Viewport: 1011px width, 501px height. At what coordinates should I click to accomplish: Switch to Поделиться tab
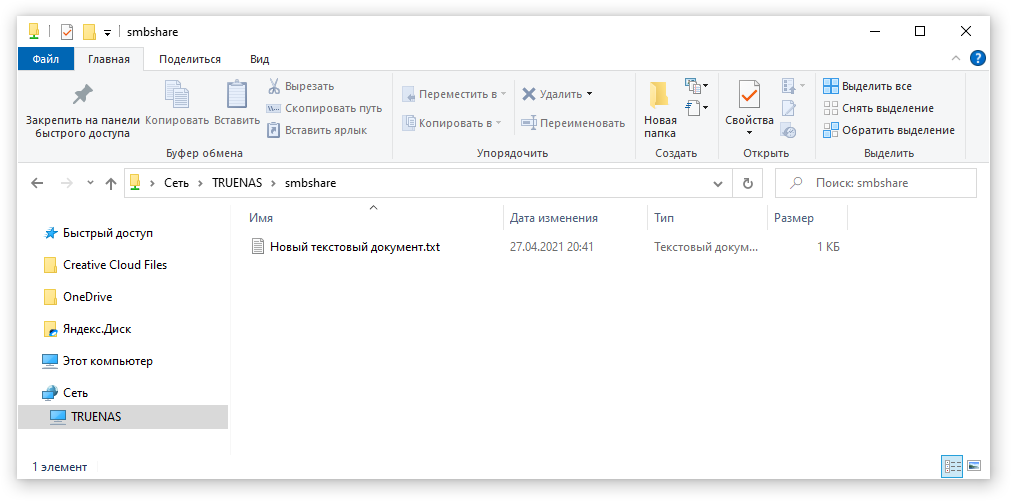[x=190, y=59]
